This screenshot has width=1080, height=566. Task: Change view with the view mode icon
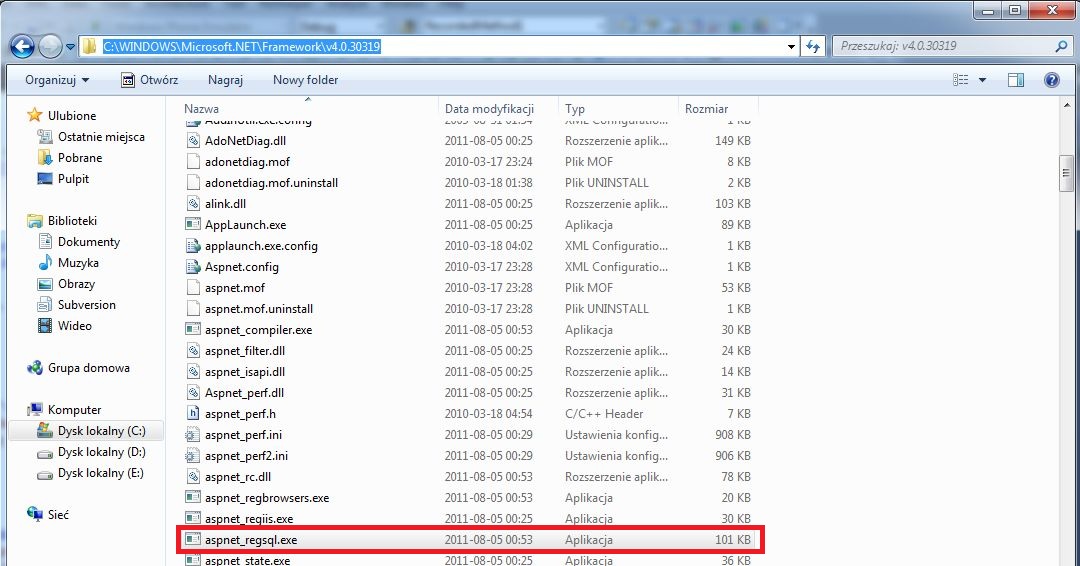pos(961,80)
